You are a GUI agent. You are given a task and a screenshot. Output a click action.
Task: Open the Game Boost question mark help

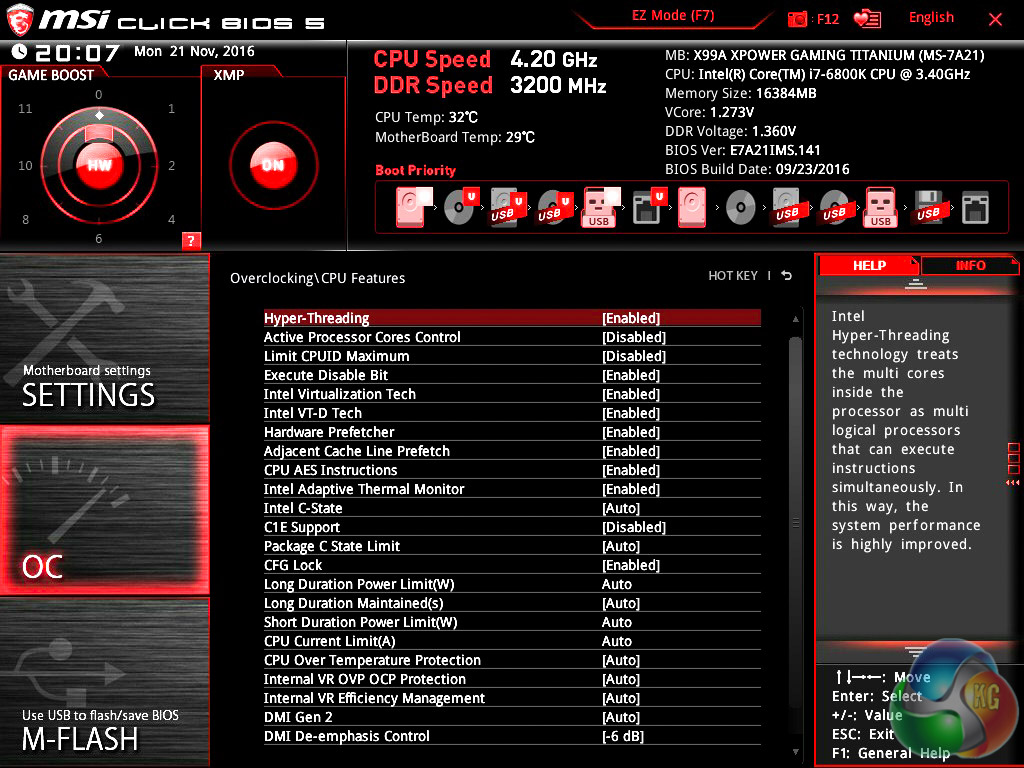(191, 240)
